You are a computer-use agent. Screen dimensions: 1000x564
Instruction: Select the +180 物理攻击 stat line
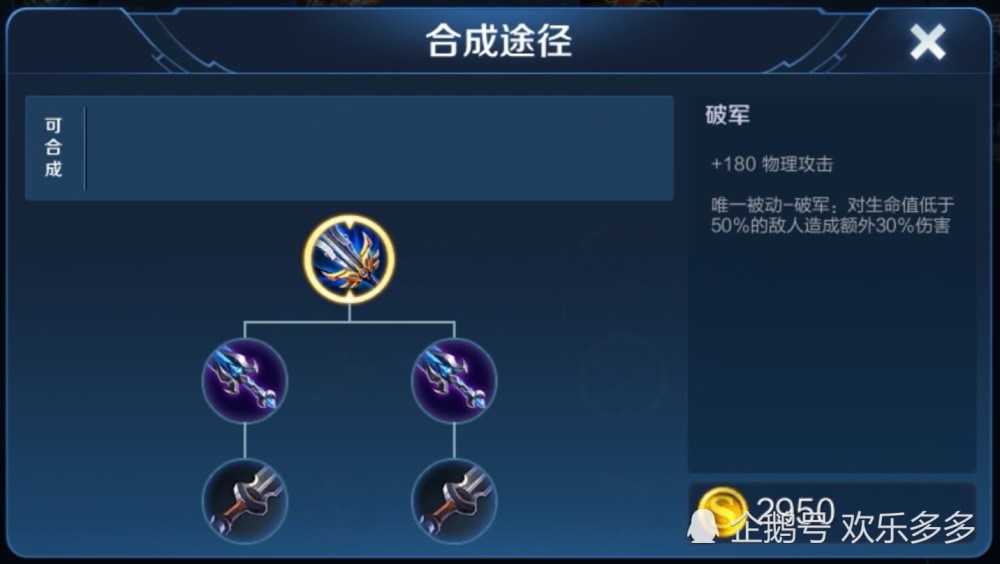[772, 164]
